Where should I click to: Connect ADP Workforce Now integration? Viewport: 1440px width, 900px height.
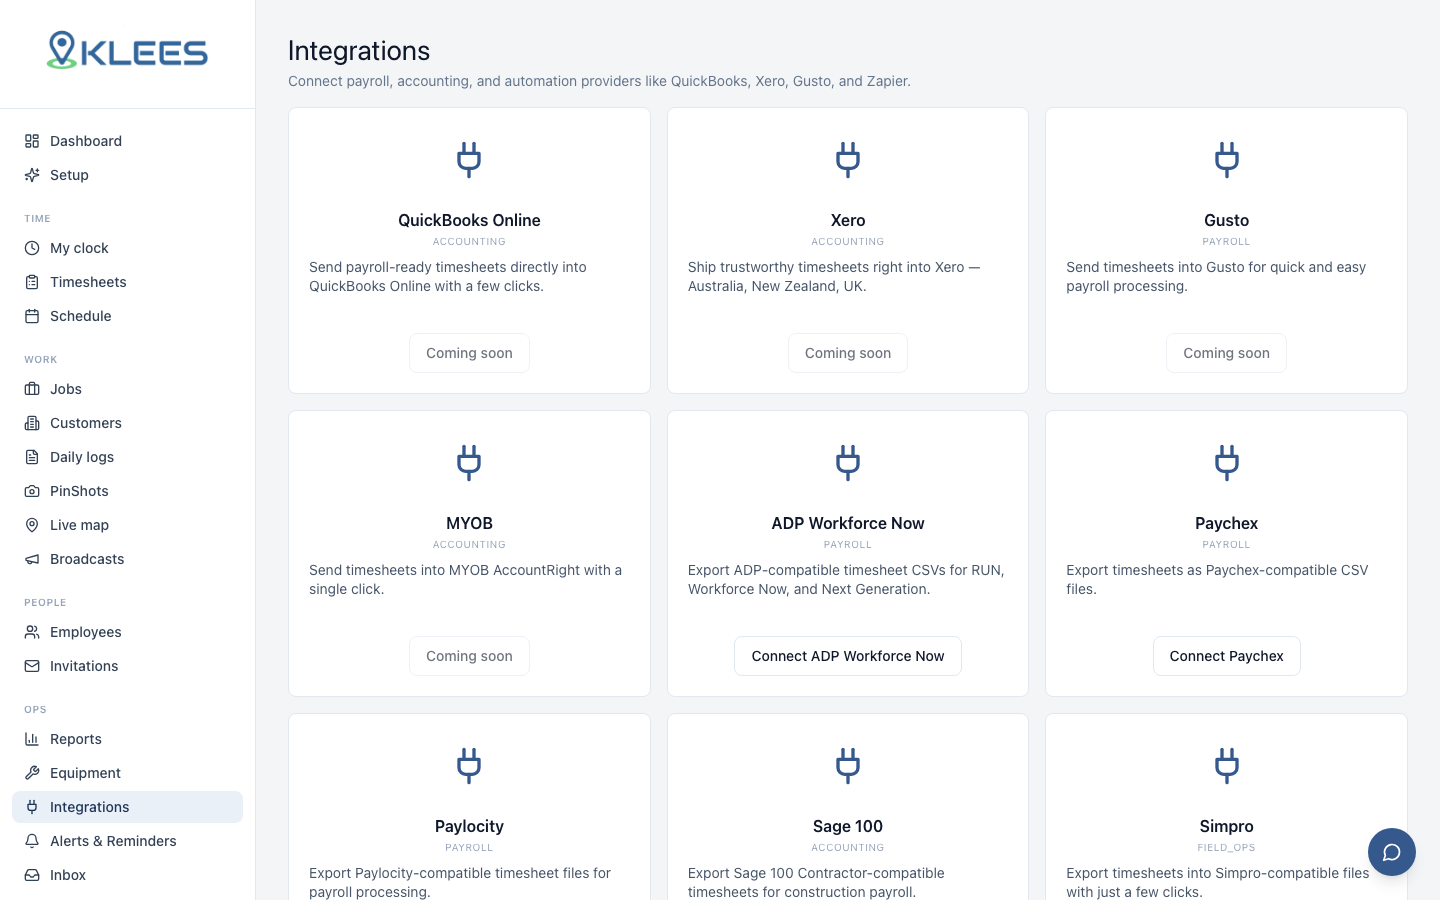click(848, 656)
